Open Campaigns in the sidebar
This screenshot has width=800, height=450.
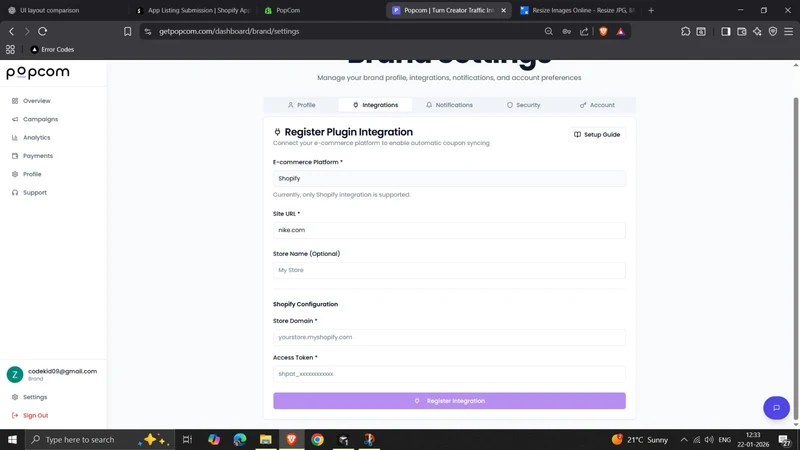click(x=35, y=119)
